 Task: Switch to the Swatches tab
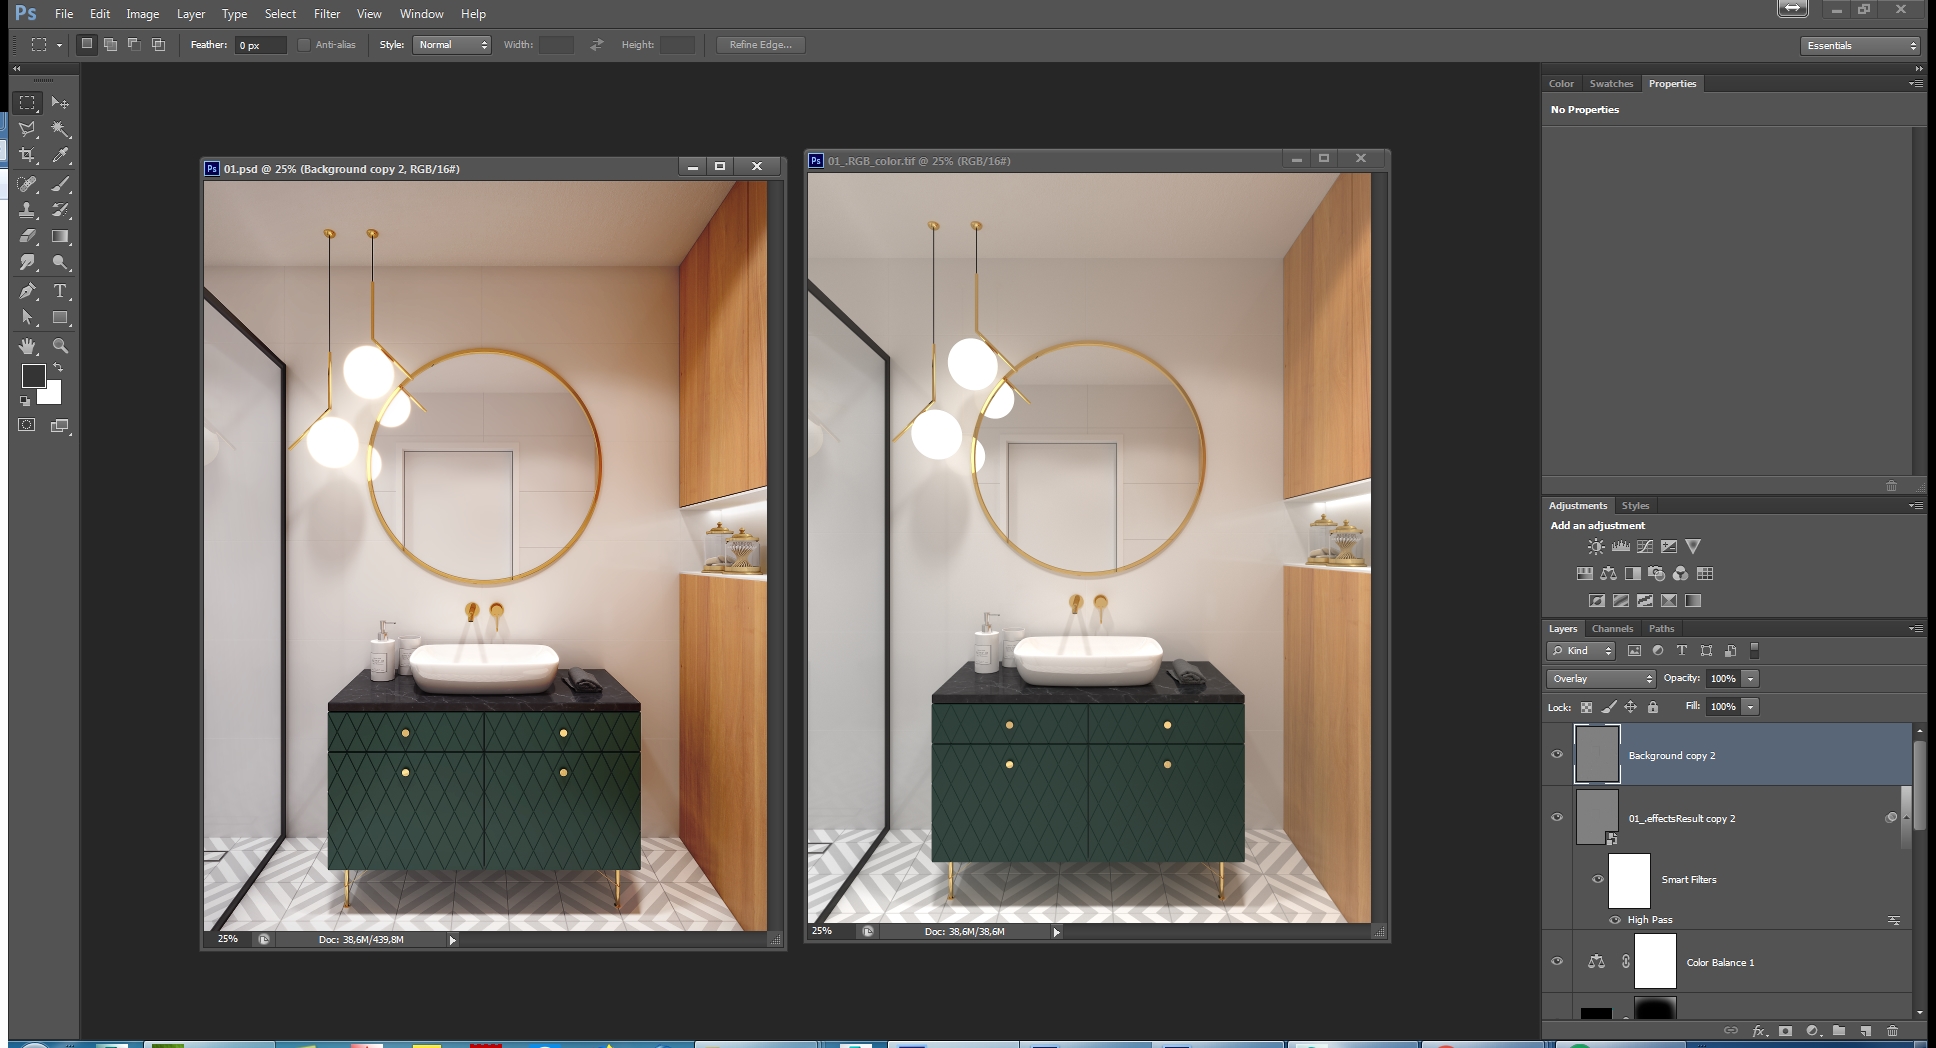tap(1611, 84)
